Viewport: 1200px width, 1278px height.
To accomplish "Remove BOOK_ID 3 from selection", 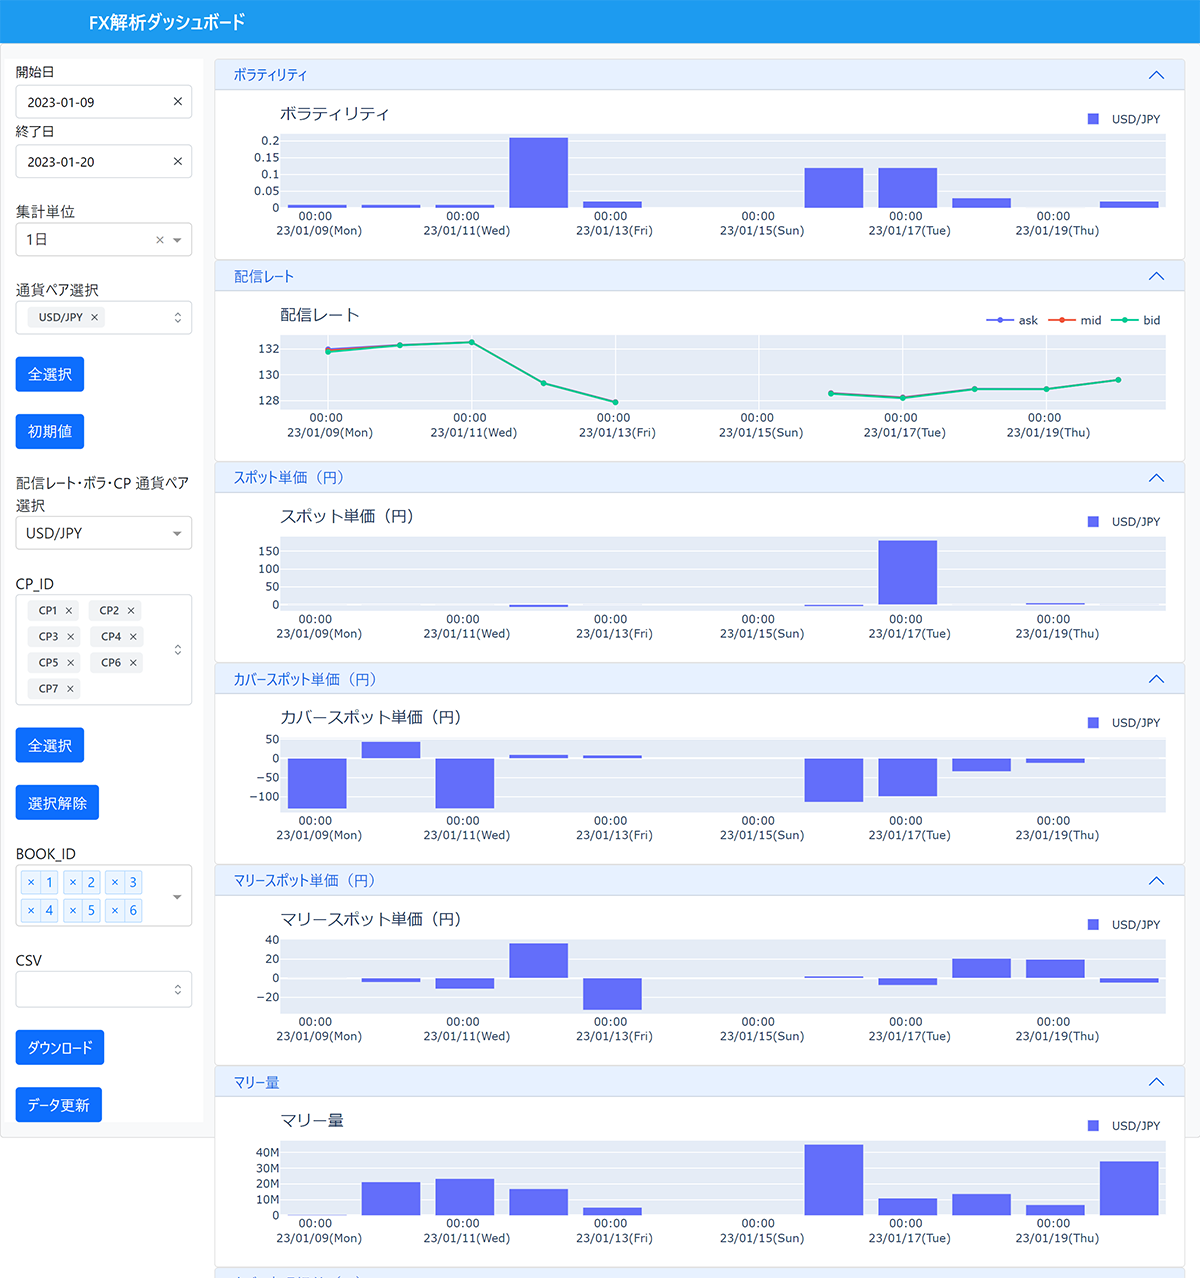I will pos(115,882).
